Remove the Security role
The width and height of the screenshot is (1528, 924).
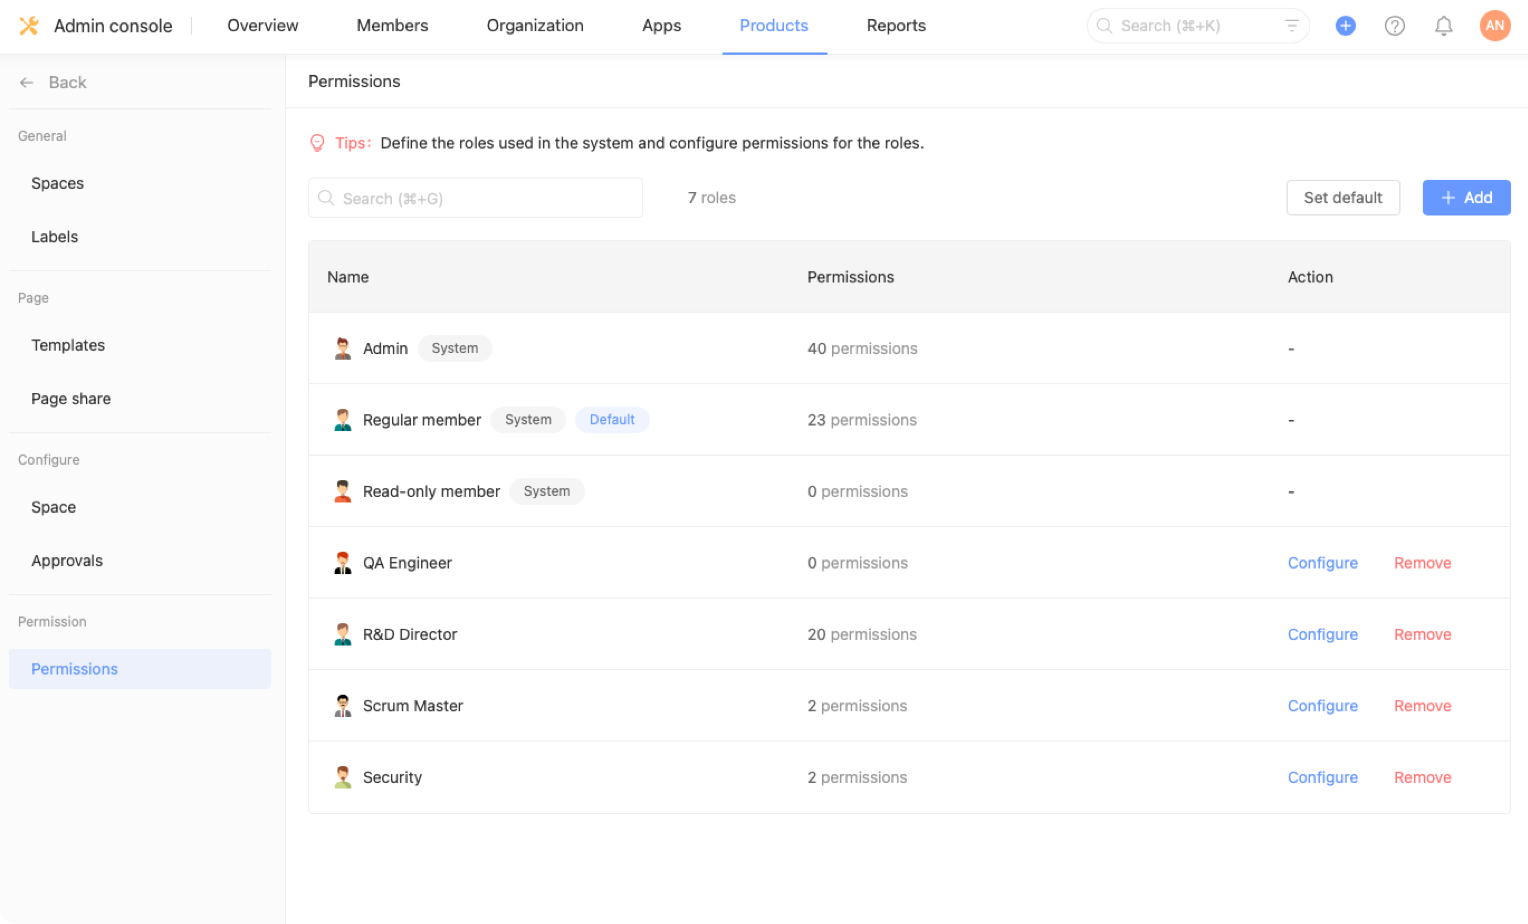click(x=1422, y=778)
